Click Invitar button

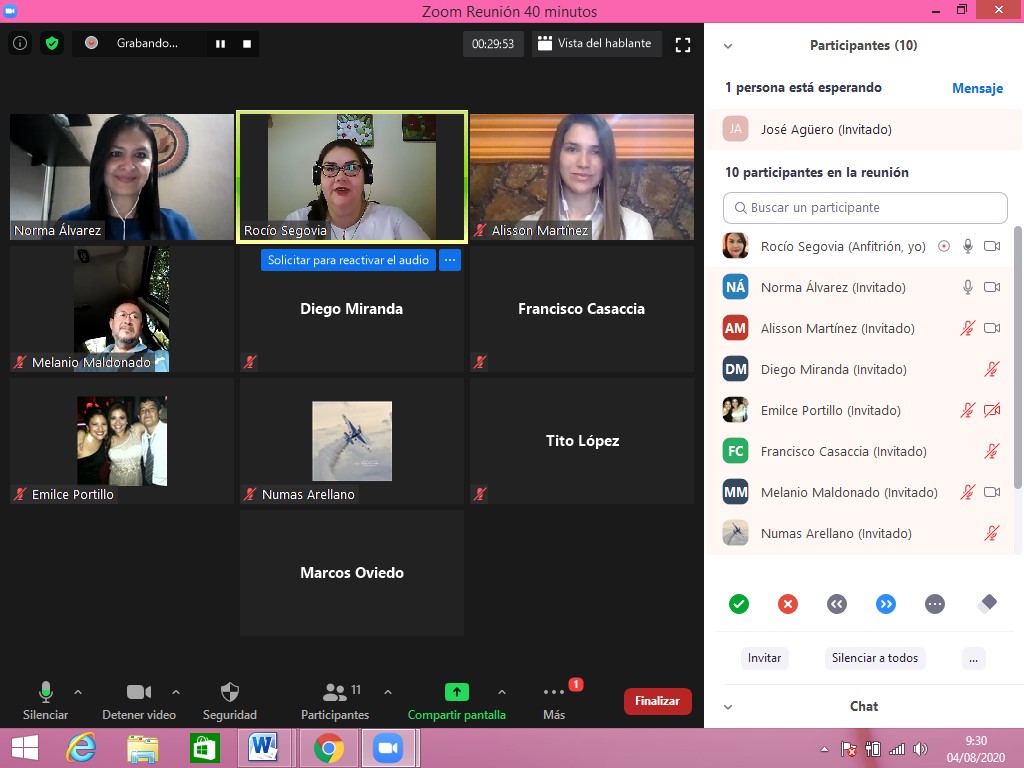point(764,658)
